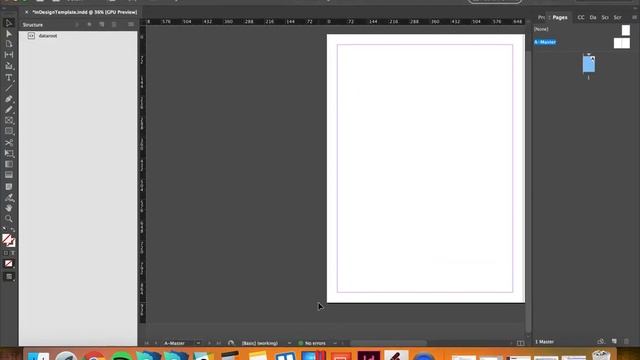Switch to the Da panel tab

[x=593, y=18]
